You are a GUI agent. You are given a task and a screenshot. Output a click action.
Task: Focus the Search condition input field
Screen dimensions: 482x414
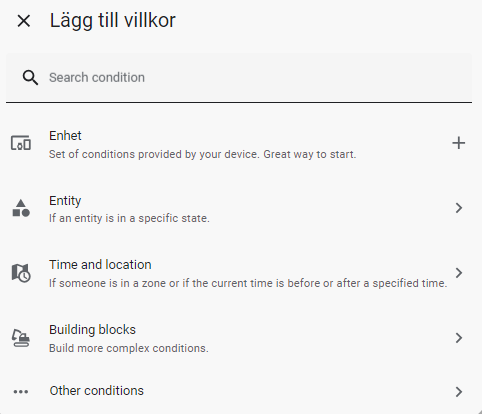(239, 78)
